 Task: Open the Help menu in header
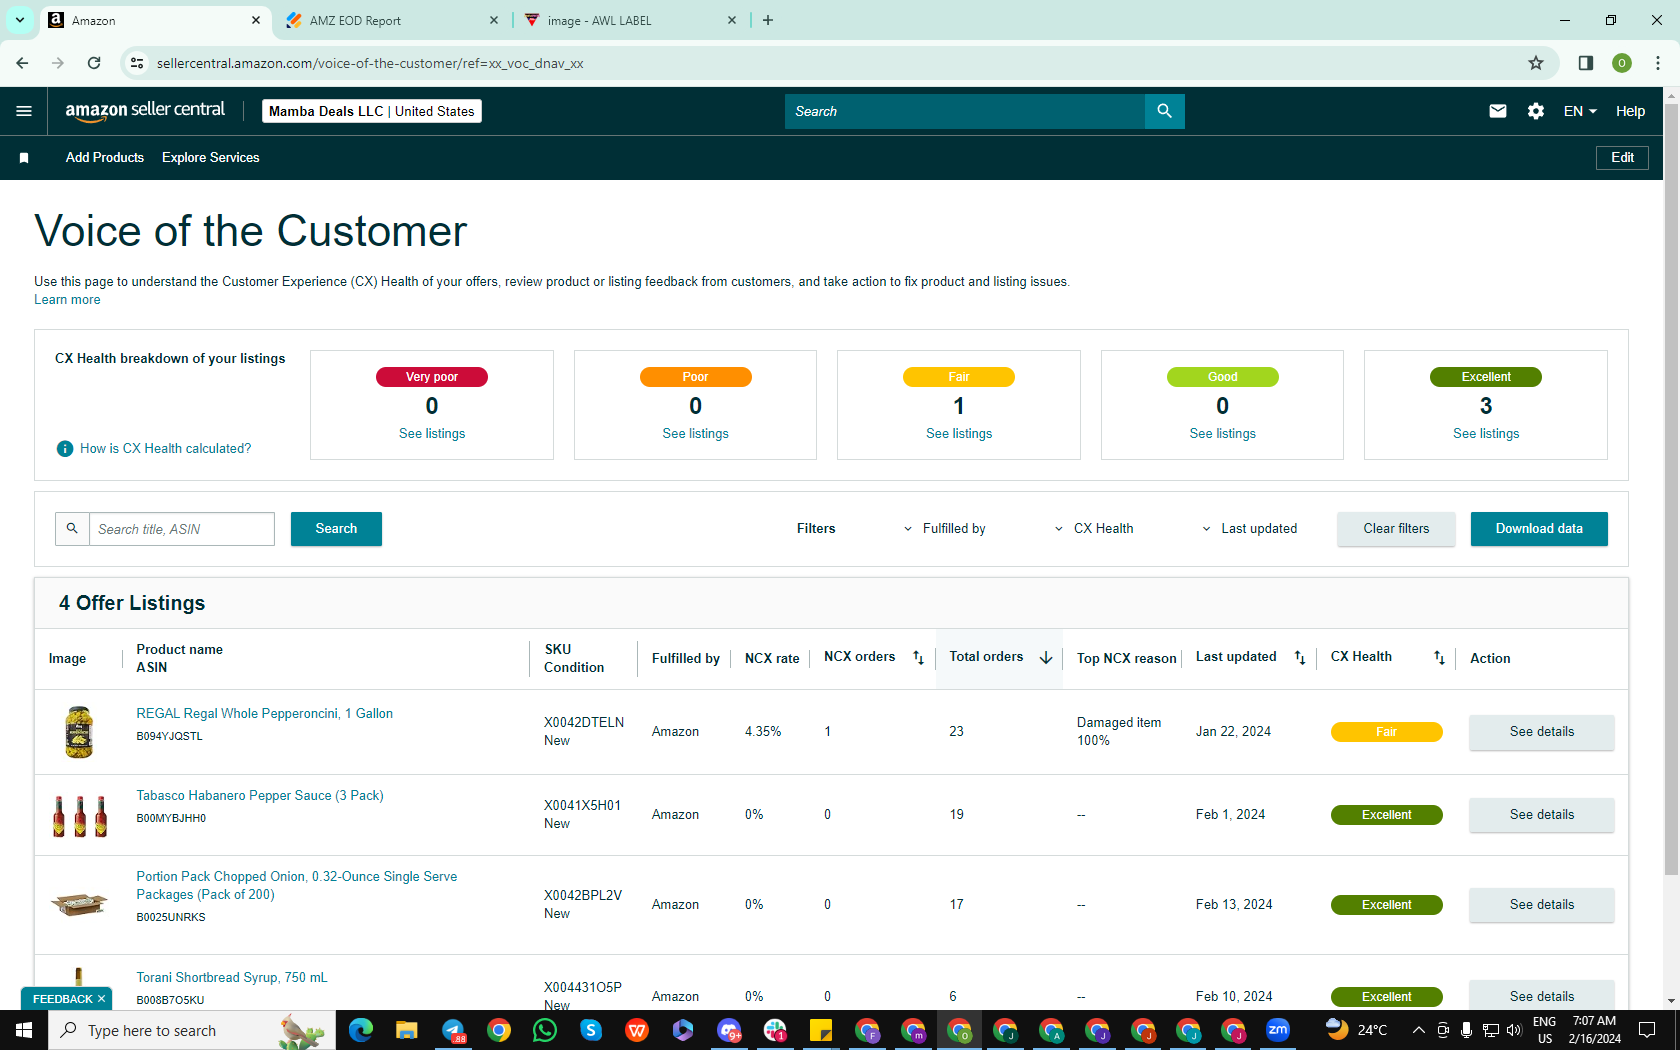1630,111
